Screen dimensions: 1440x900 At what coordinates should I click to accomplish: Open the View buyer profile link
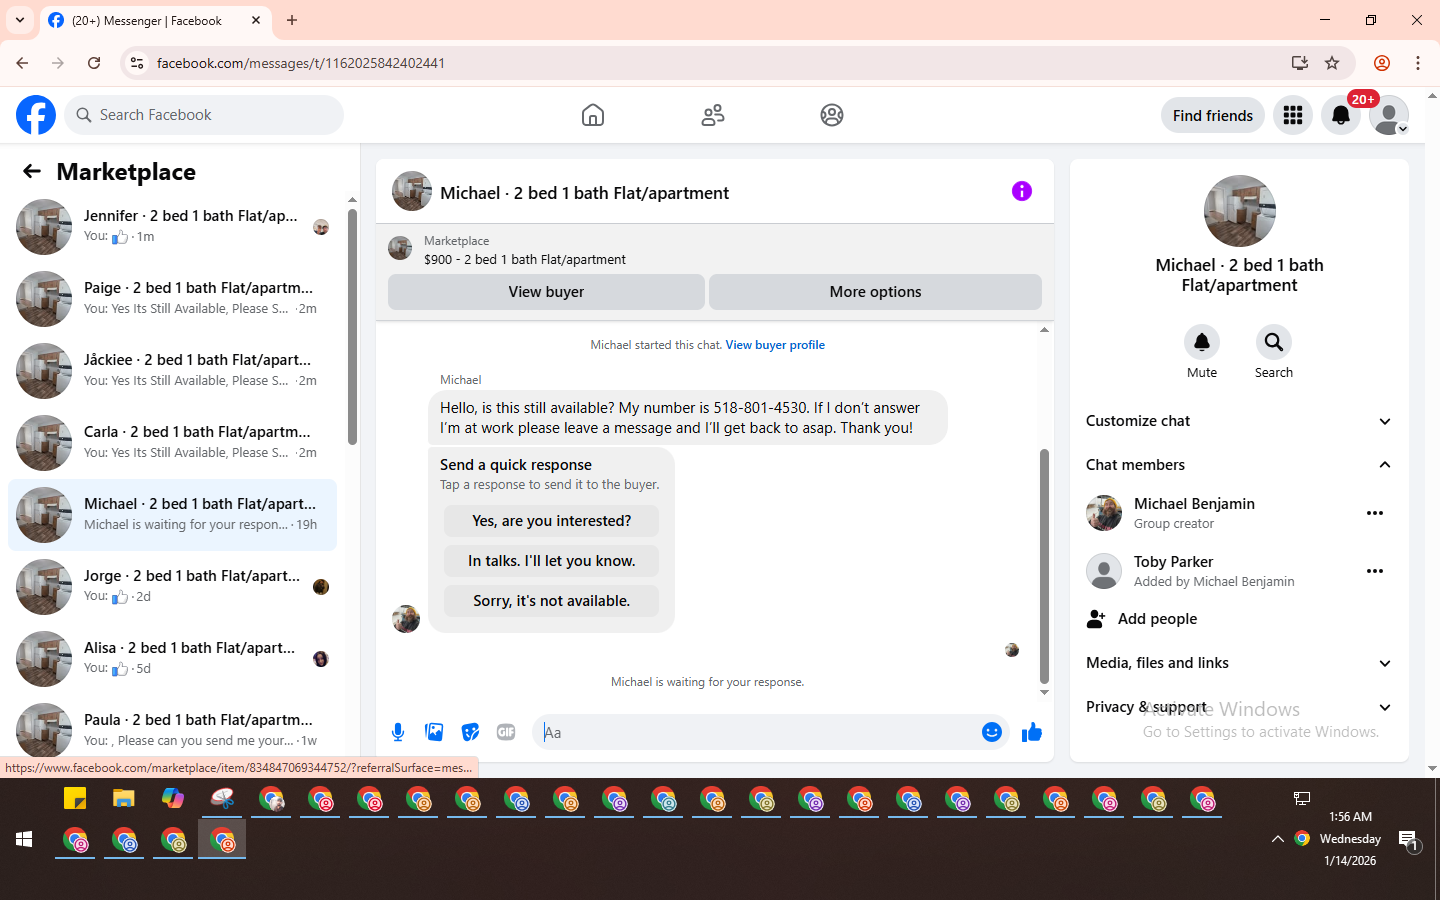(x=775, y=345)
